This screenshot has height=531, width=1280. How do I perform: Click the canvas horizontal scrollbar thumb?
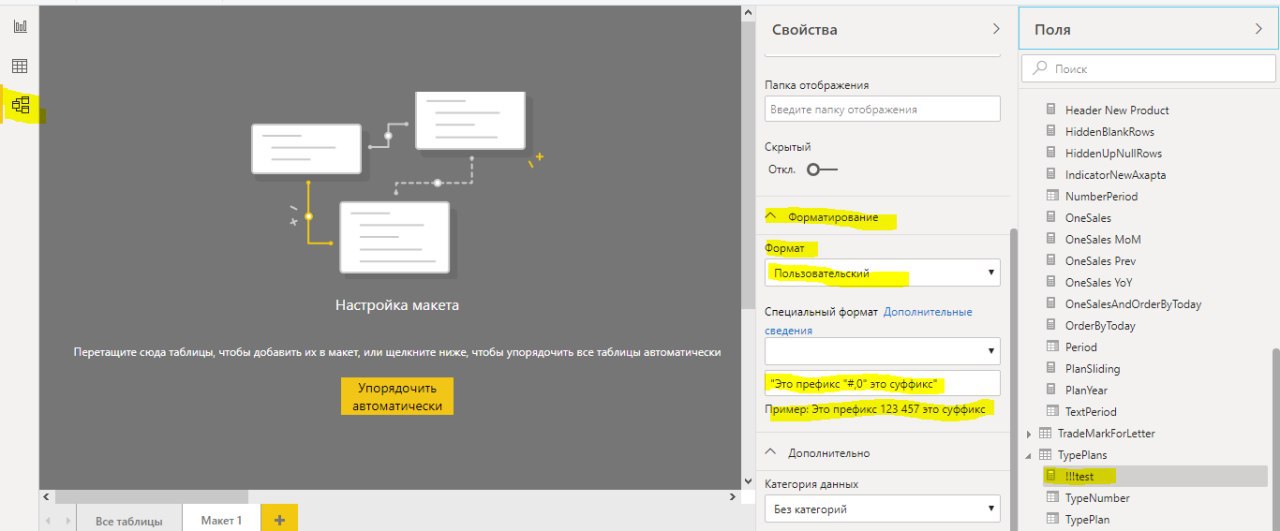[x=151, y=496]
